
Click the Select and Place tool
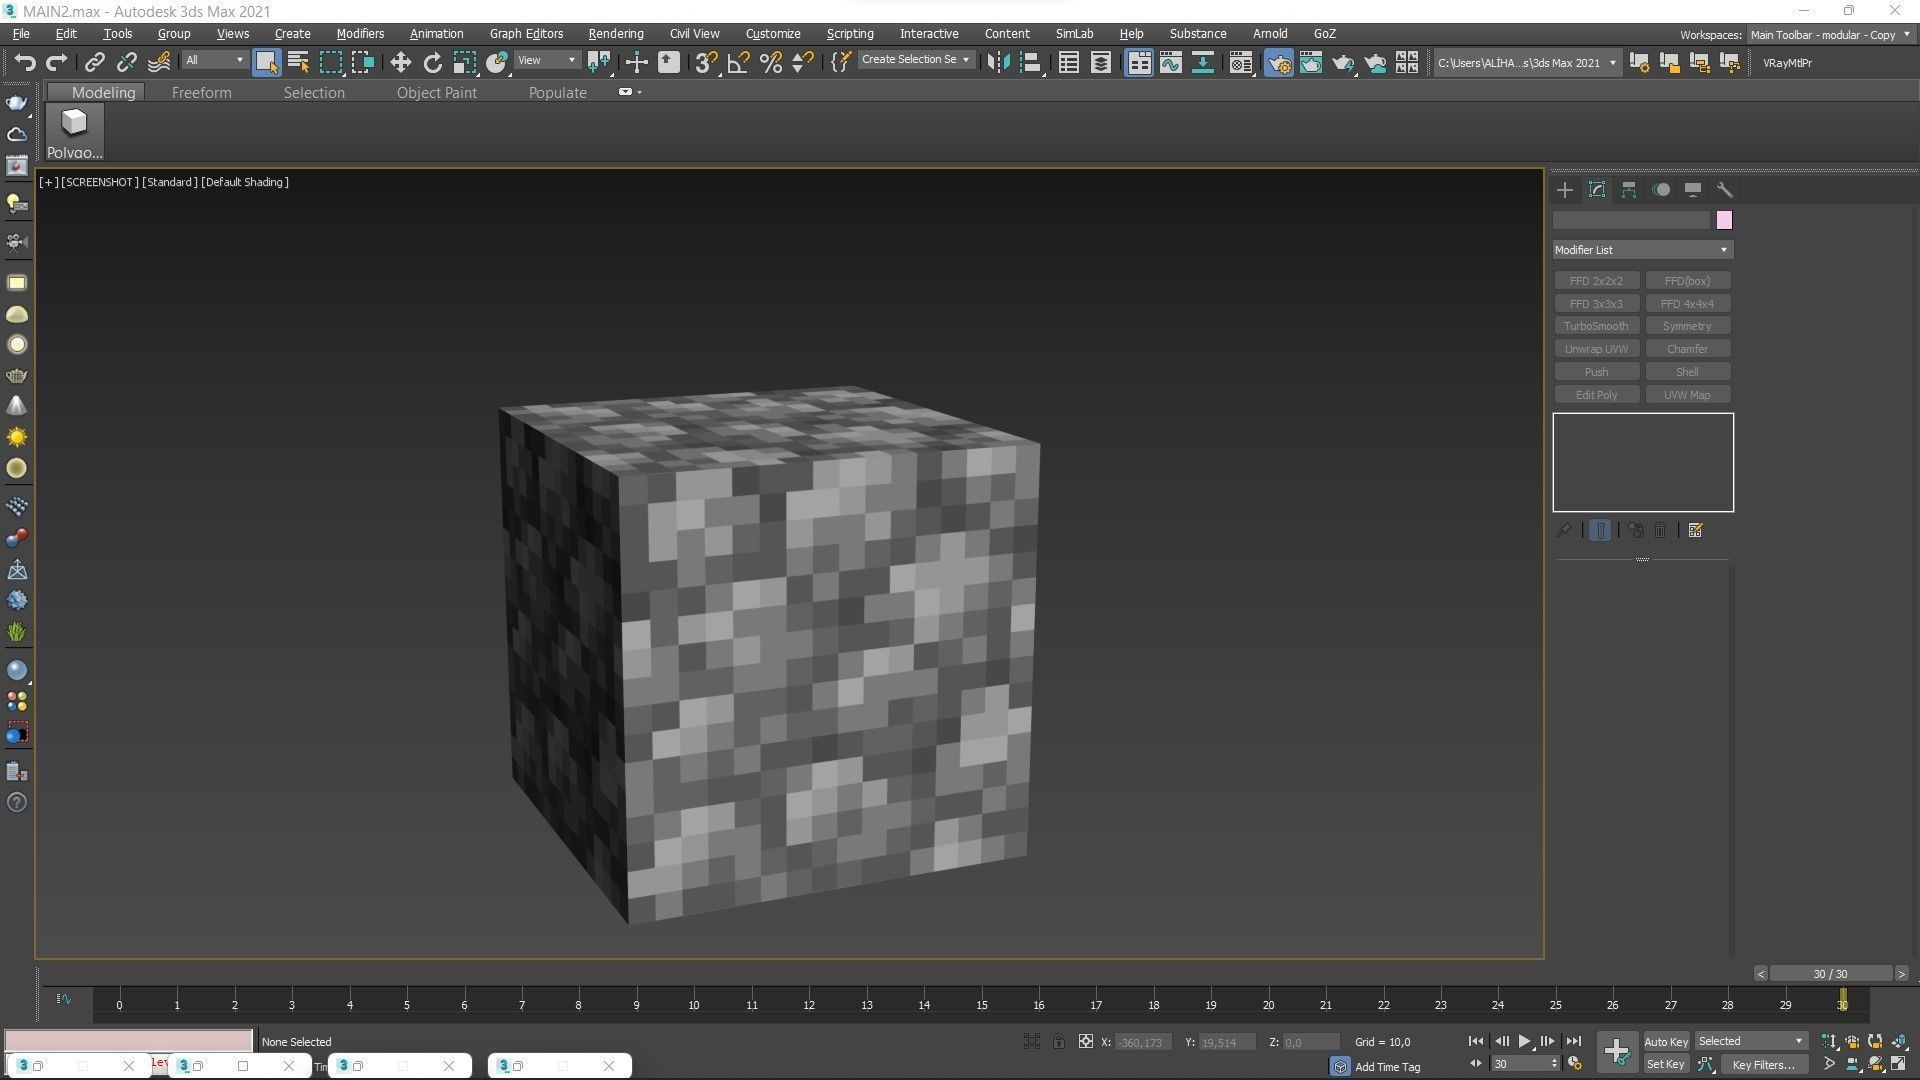coord(497,62)
